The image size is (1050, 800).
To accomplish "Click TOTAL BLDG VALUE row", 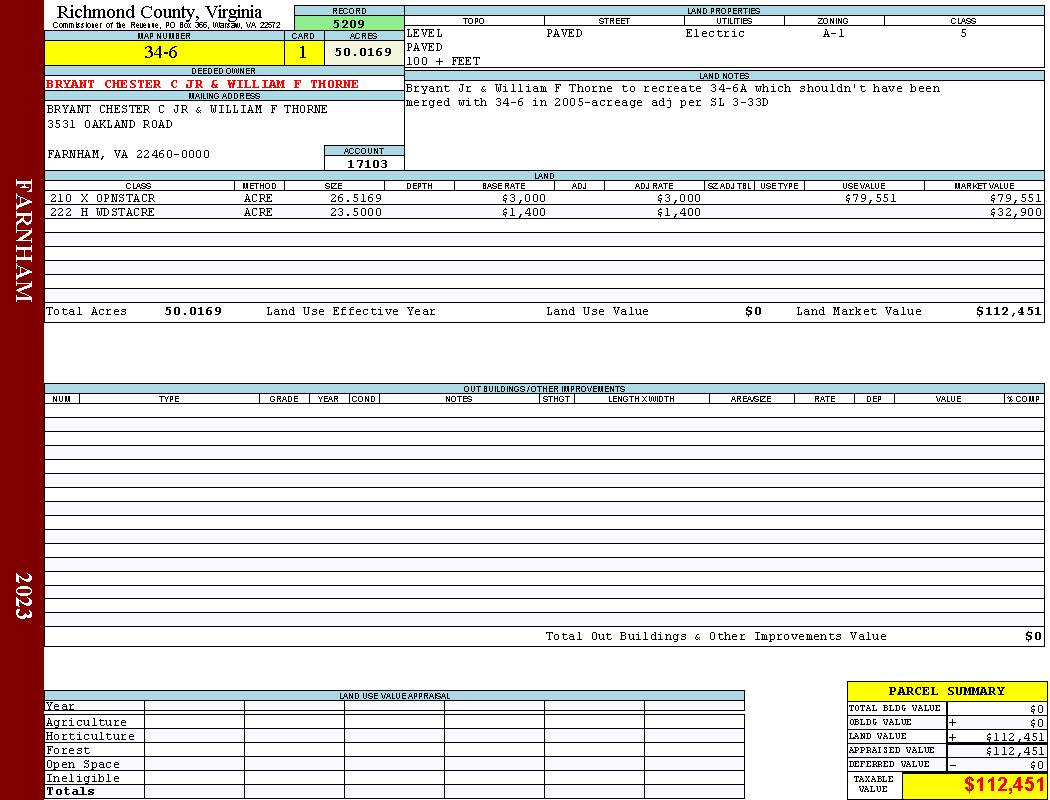I will 946,709.
